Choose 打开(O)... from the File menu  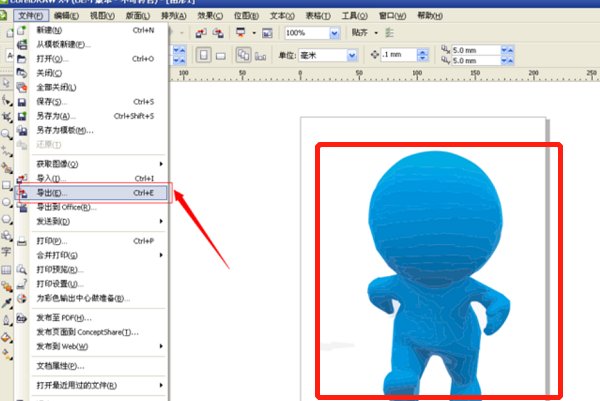coord(91,59)
